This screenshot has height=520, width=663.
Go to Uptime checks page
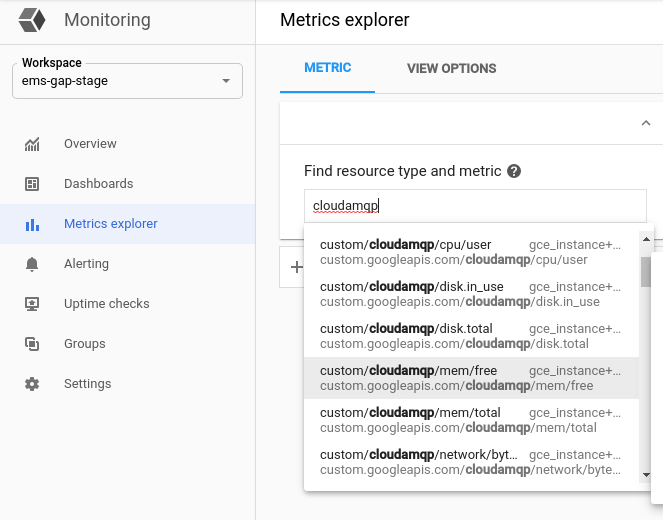click(127, 304)
